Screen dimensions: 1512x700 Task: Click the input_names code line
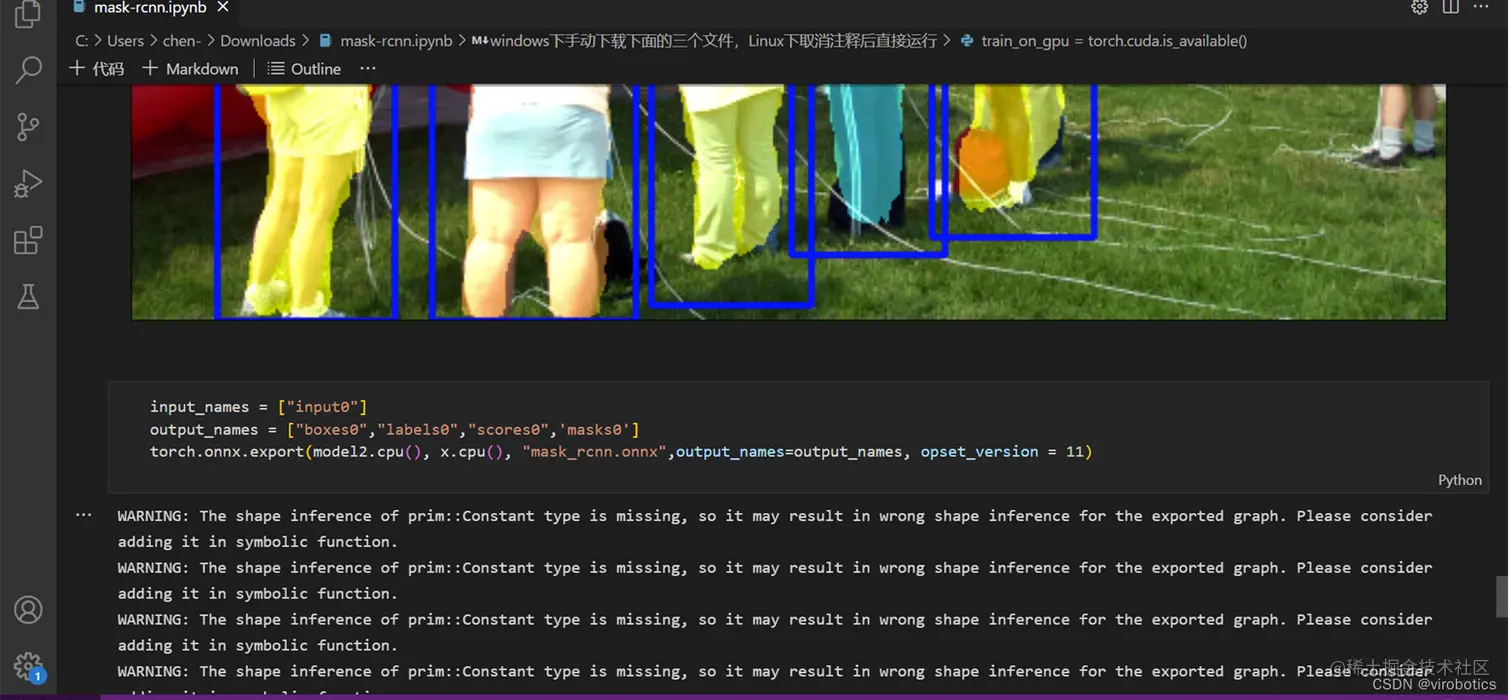click(x=259, y=407)
